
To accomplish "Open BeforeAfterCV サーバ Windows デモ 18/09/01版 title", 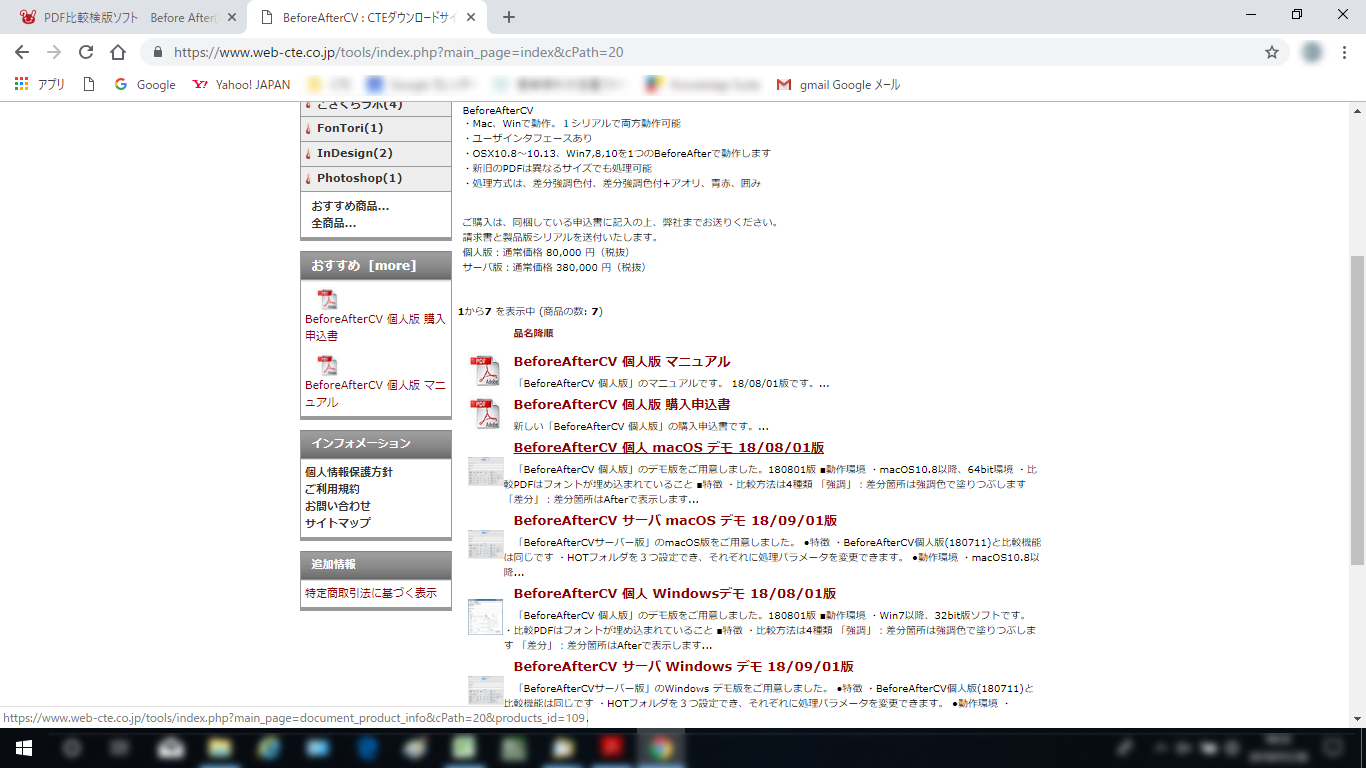I will click(x=684, y=667).
